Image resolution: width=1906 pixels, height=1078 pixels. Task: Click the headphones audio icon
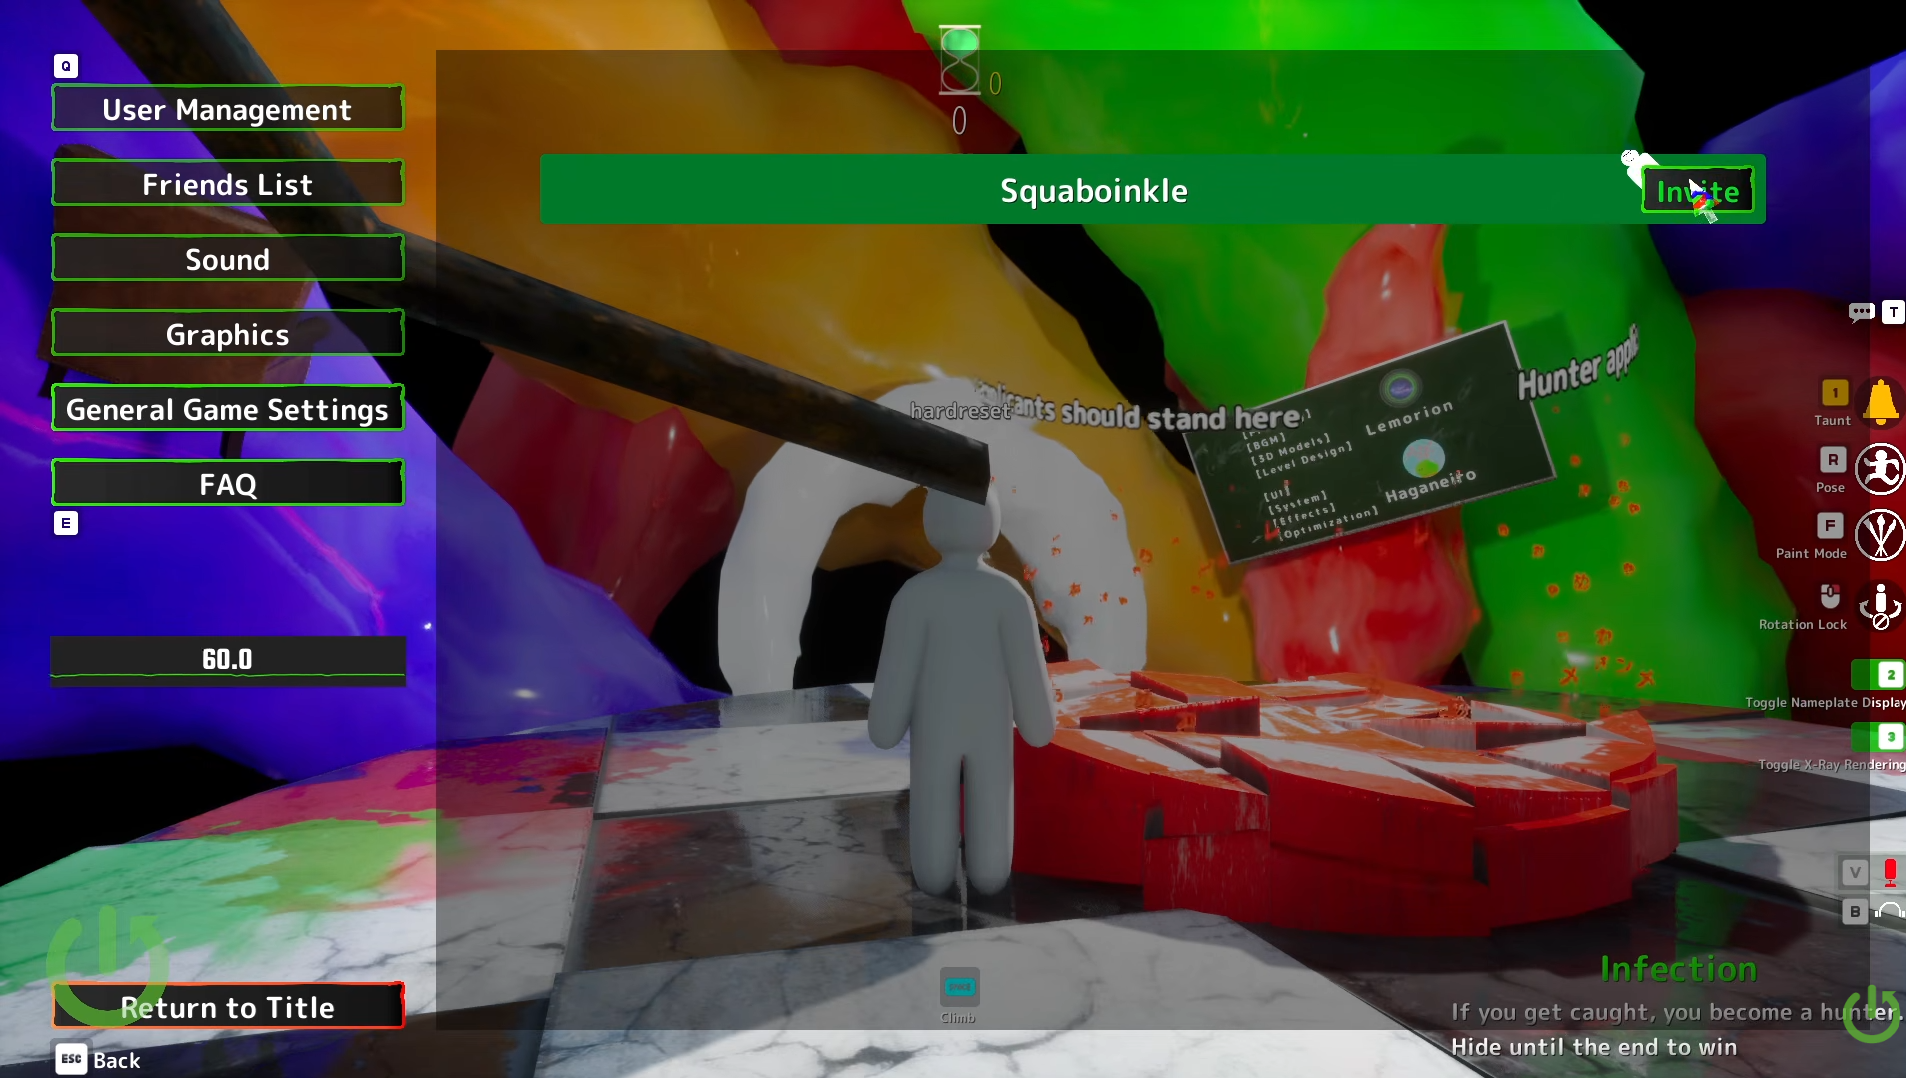[1890, 911]
